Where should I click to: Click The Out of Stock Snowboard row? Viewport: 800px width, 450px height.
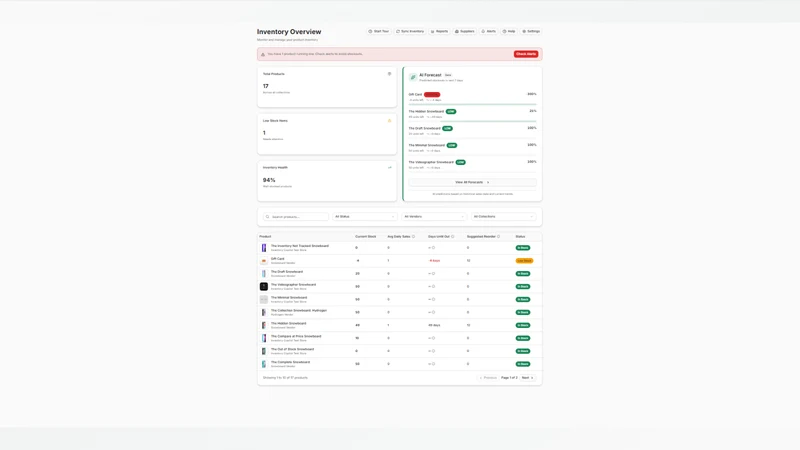pyautogui.click(x=399, y=351)
